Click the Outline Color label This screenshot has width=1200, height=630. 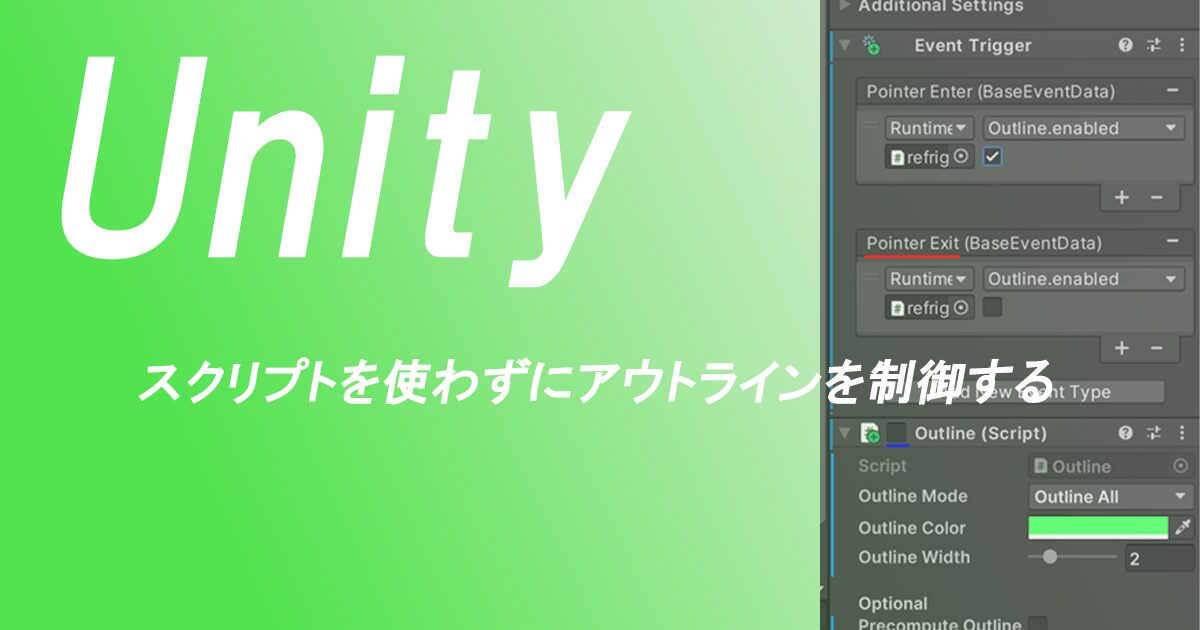(x=912, y=527)
